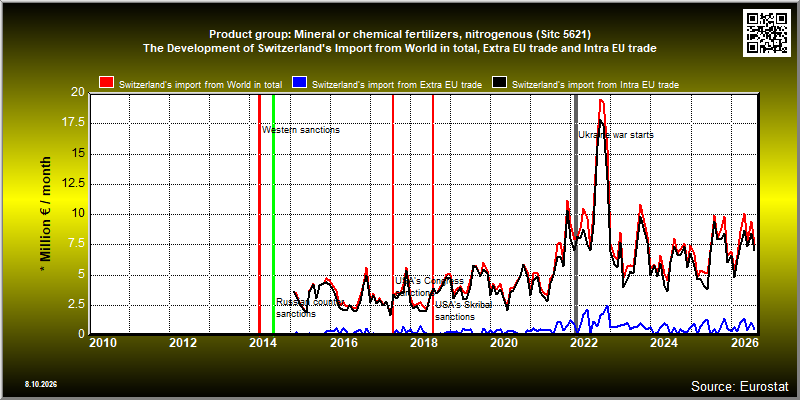Click the "Western sanctions" annotation label
800x400 pixels.
(301, 130)
